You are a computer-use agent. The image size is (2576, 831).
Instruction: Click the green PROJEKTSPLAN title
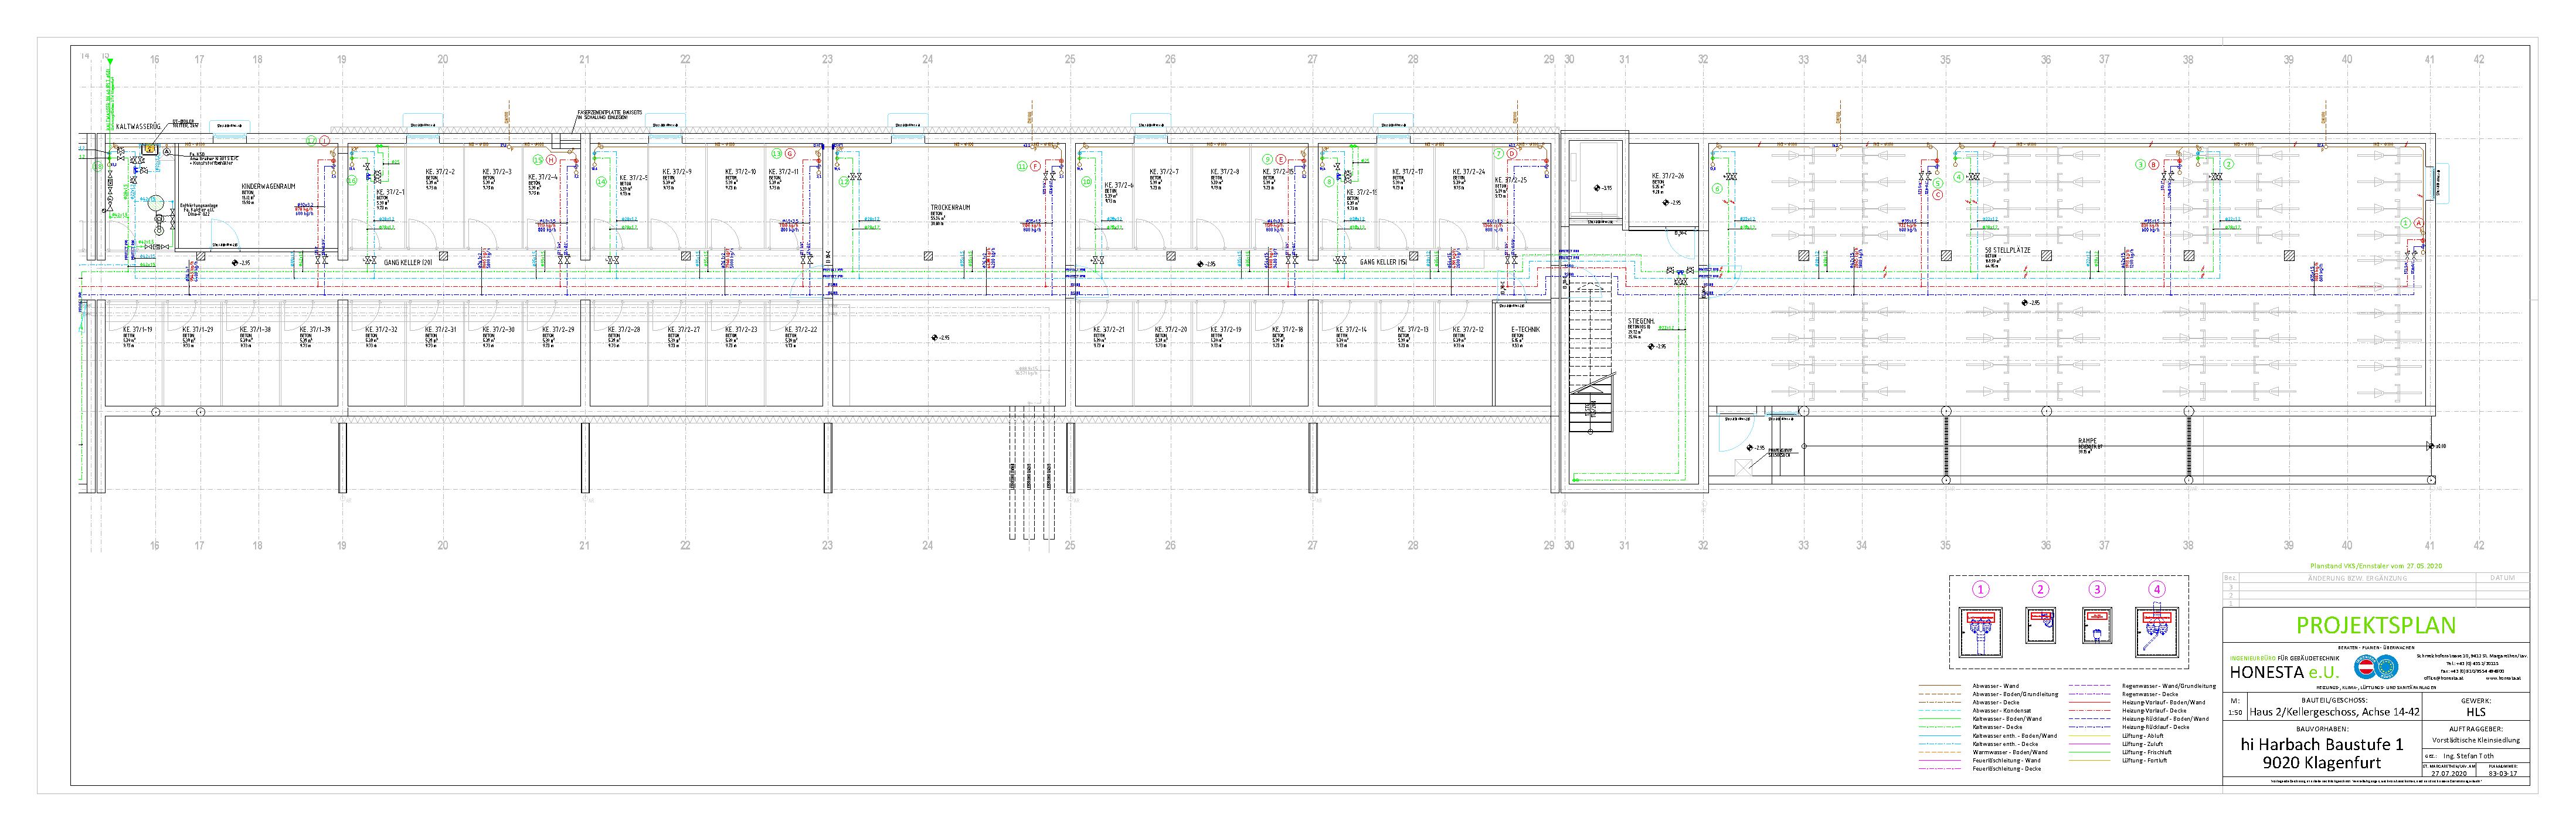(x=2375, y=626)
